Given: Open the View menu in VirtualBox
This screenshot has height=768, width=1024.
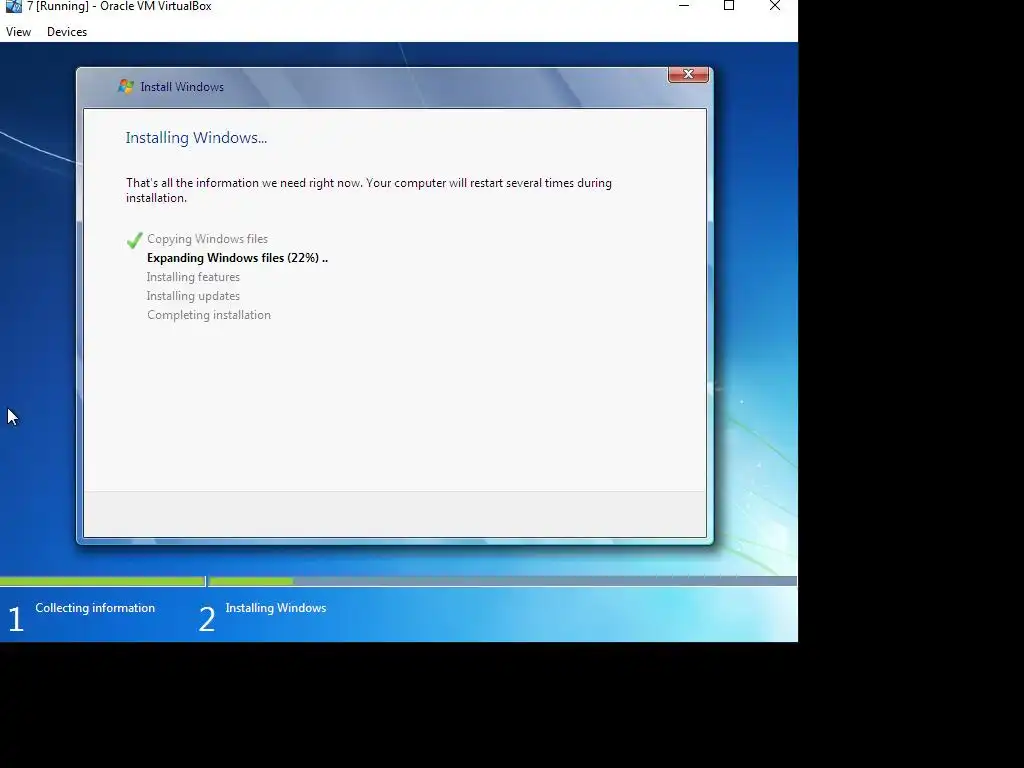Looking at the screenshot, I should tap(18, 31).
